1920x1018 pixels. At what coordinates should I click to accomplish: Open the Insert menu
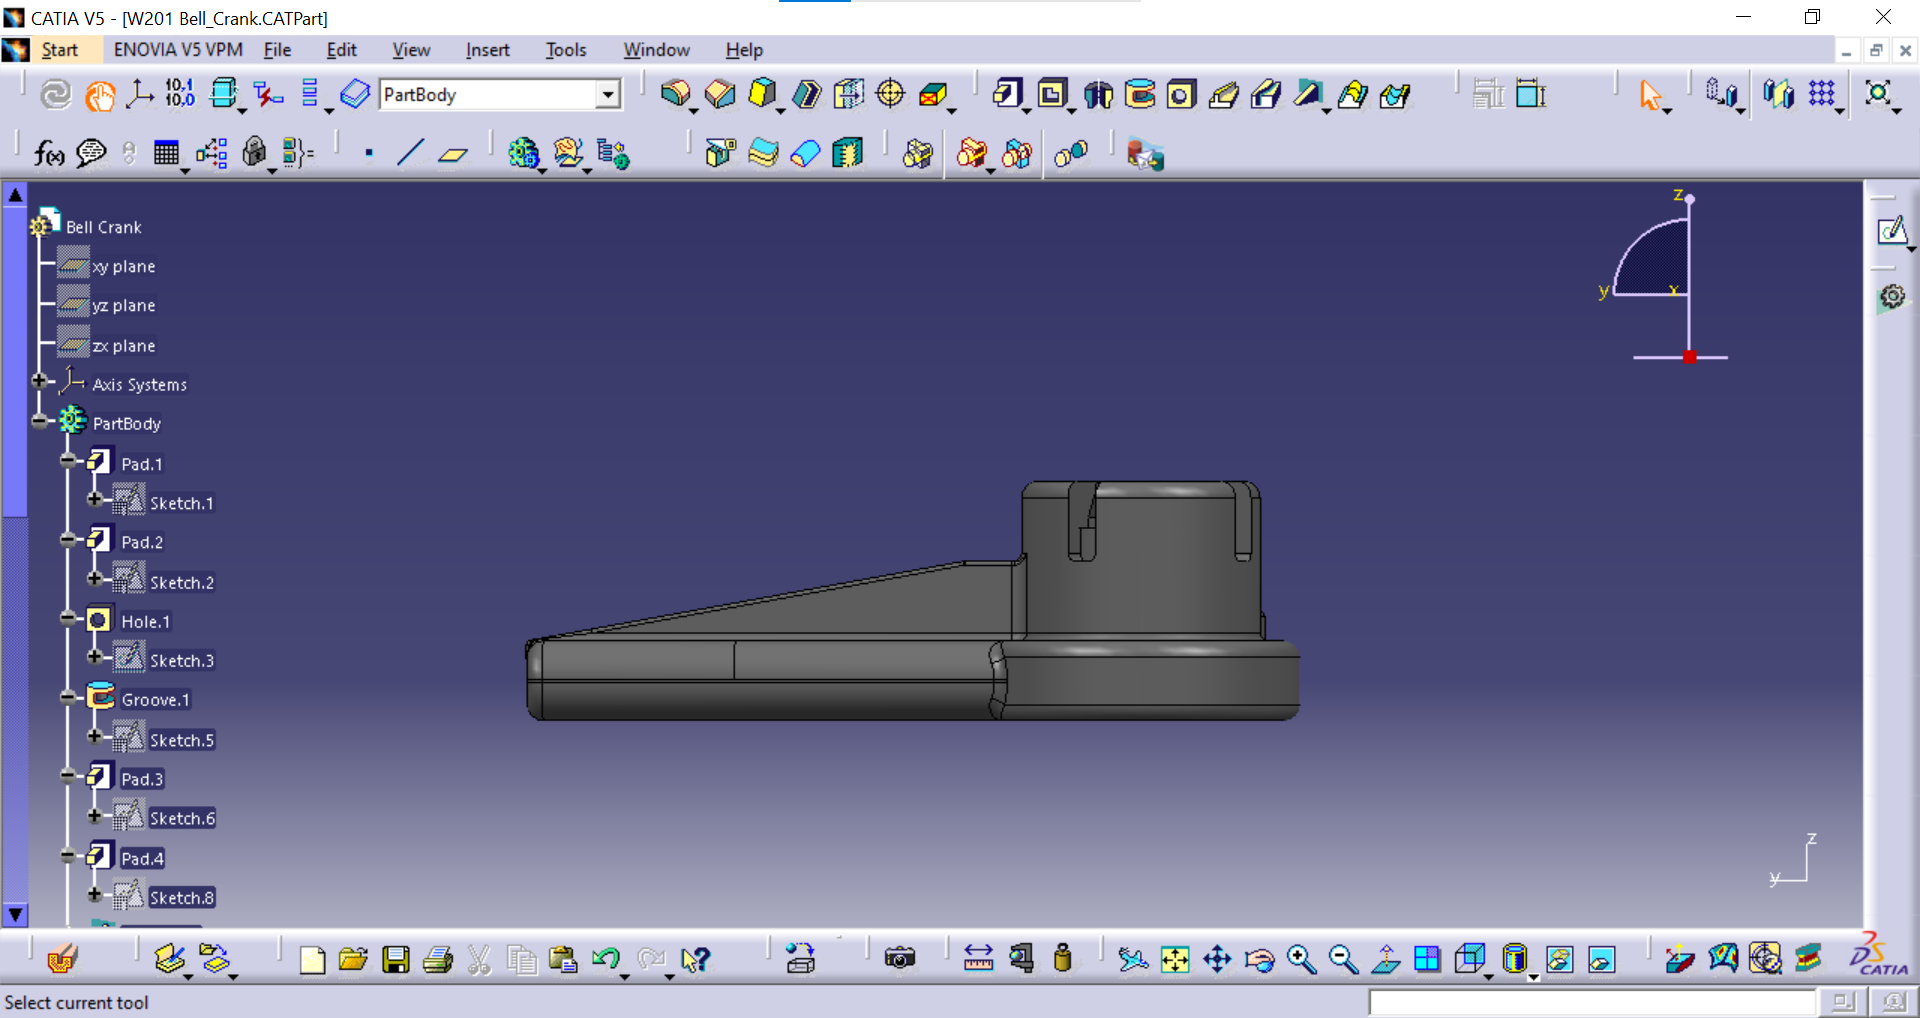[487, 50]
